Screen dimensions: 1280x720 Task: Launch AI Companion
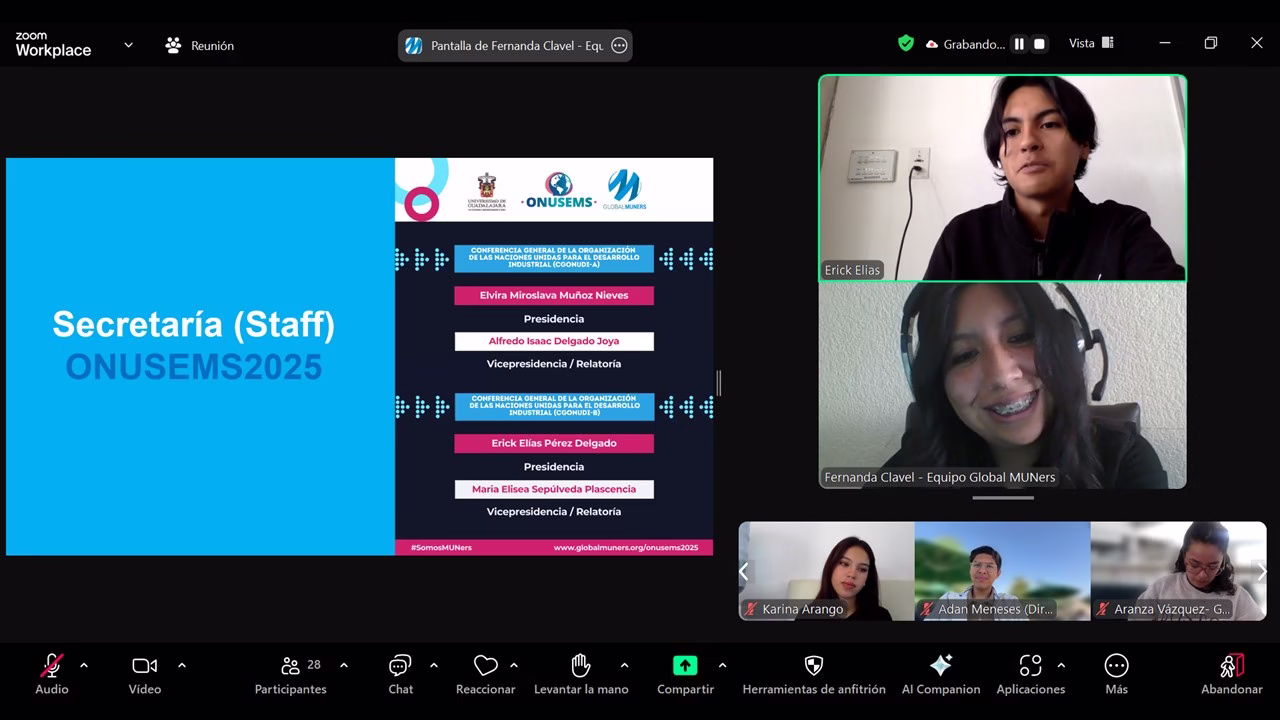pos(940,667)
